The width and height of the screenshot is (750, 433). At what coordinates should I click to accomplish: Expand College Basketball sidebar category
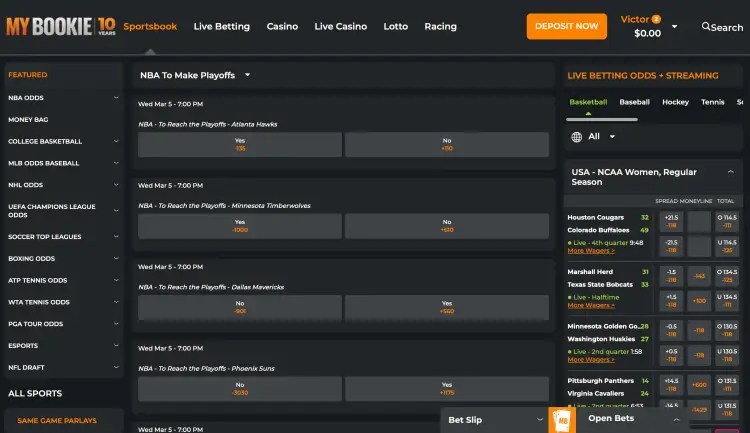pyautogui.click(x=116, y=141)
